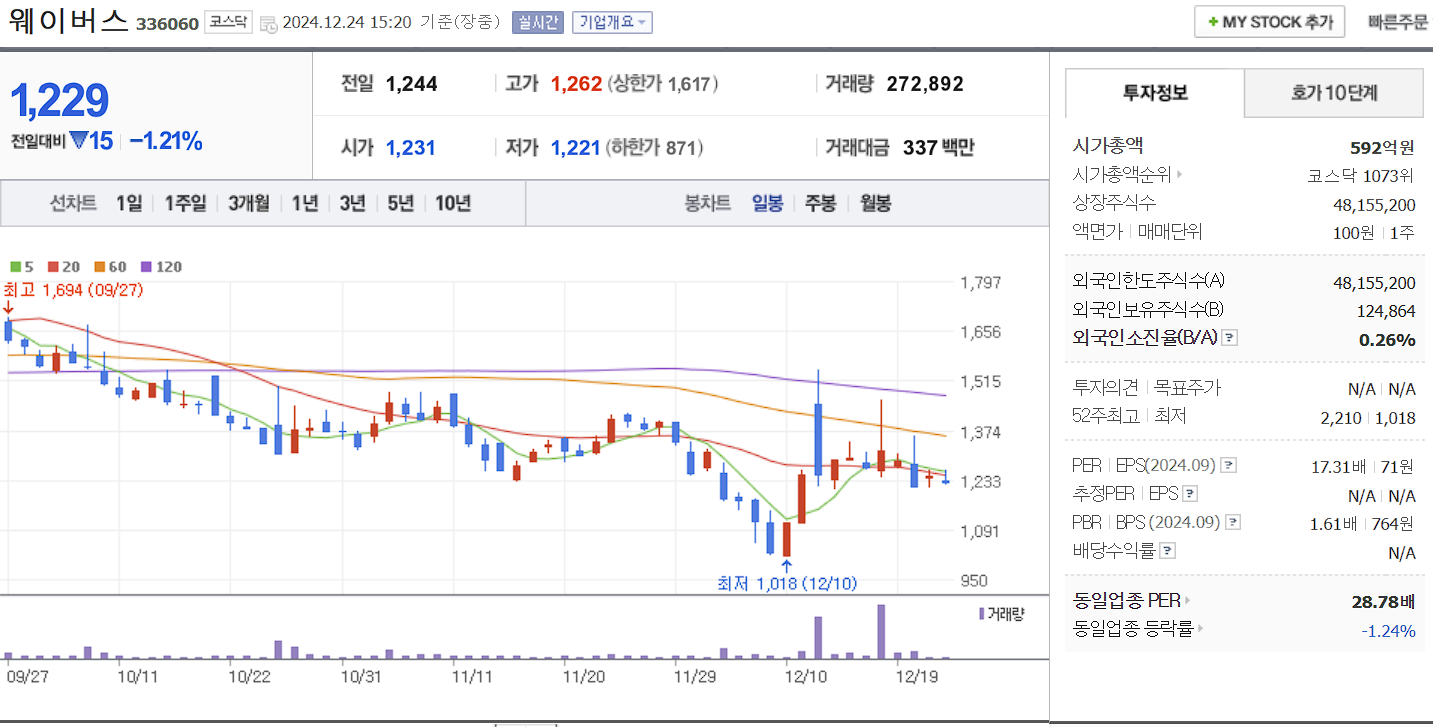Viewport: 1433px width, 727px height.
Task: Click the PER help question-mark icon
Action: coord(1229,466)
